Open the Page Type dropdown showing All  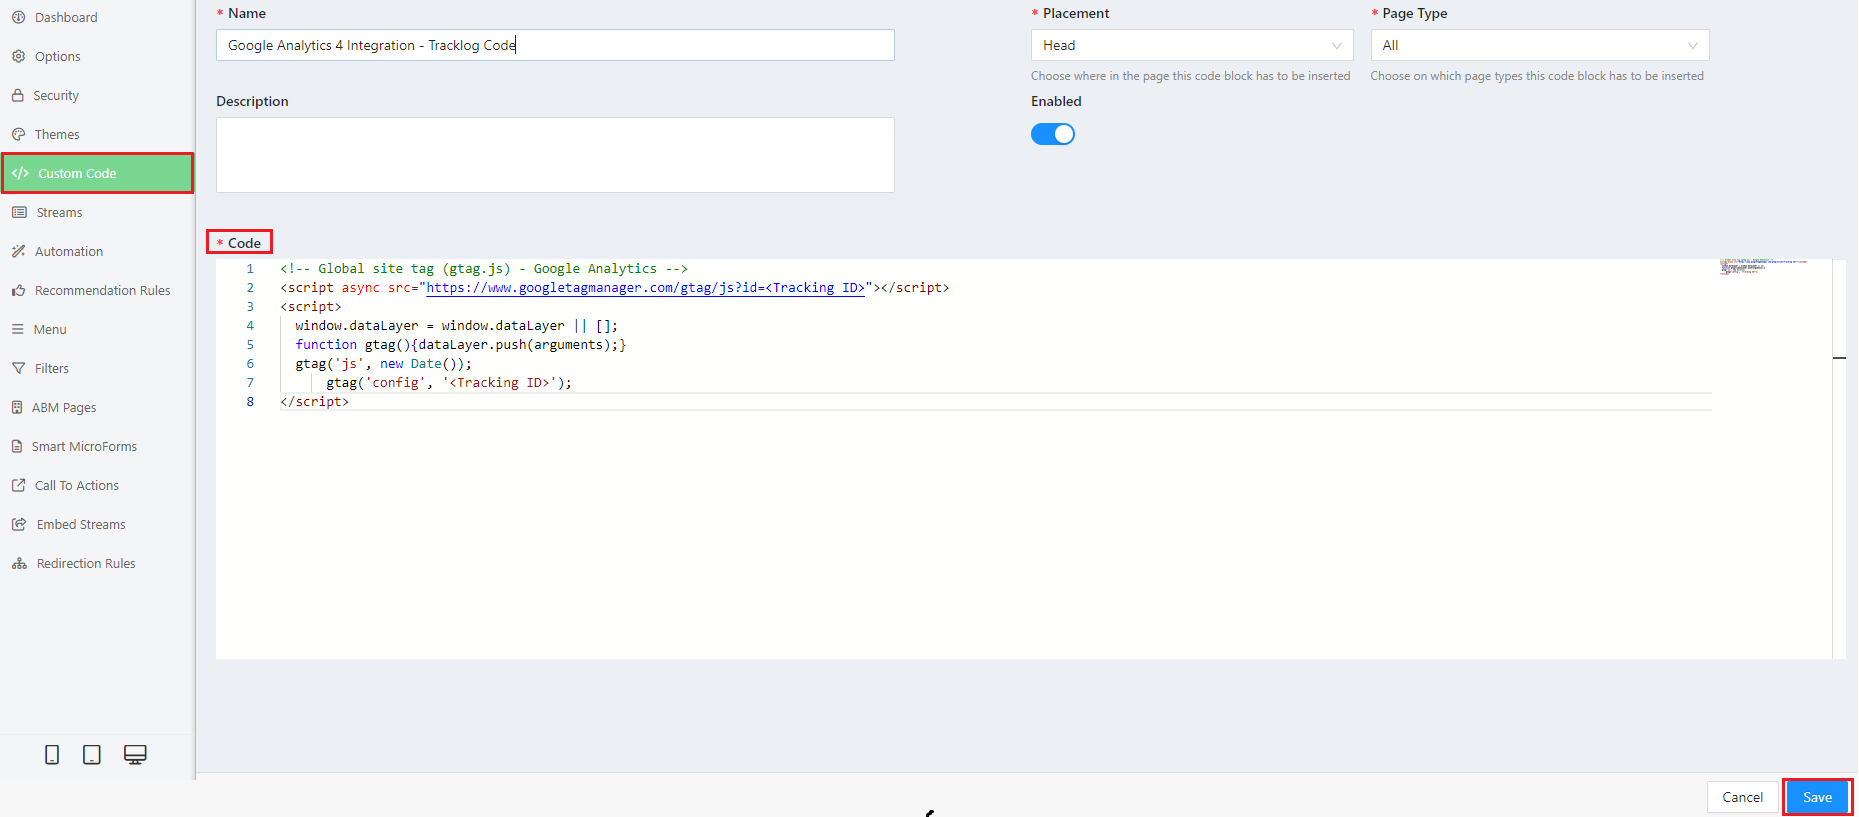1540,45
